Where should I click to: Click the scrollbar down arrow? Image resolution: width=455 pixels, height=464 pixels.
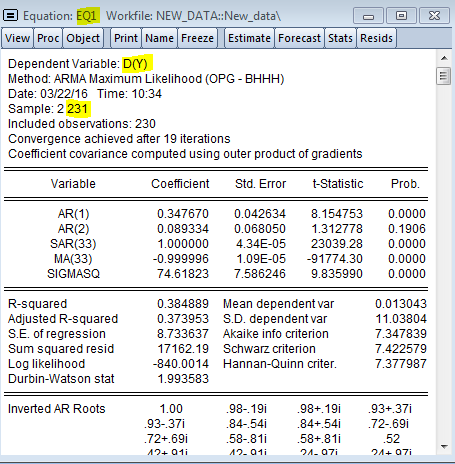(444, 447)
